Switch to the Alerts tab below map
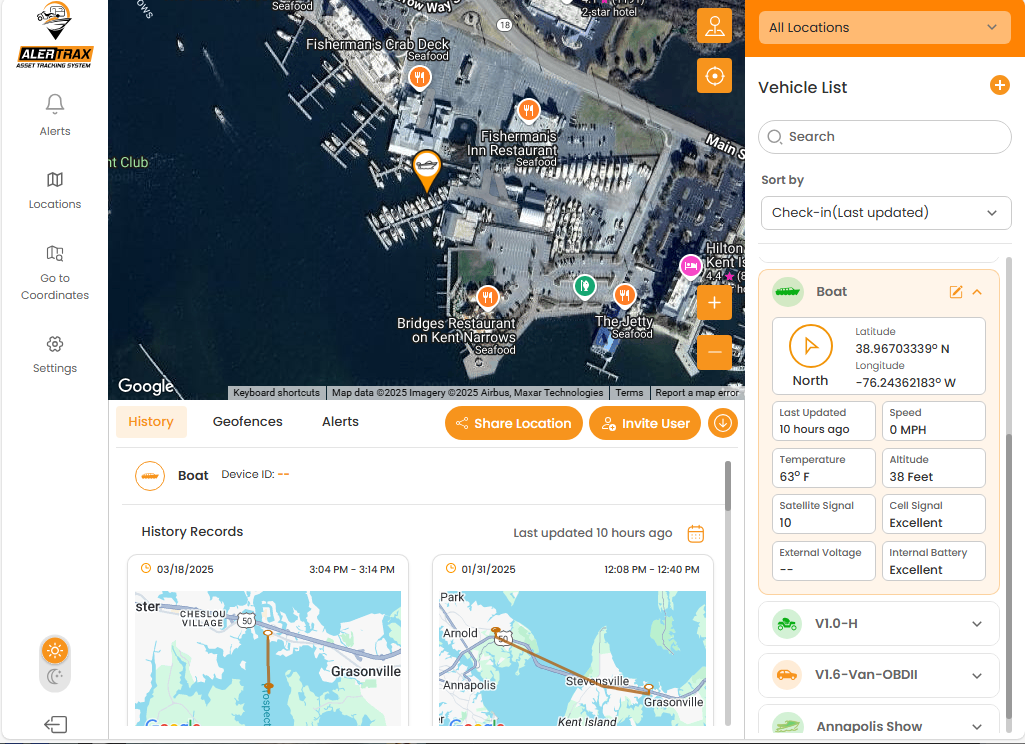1025x744 pixels. pyautogui.click(x=340, y=422)
